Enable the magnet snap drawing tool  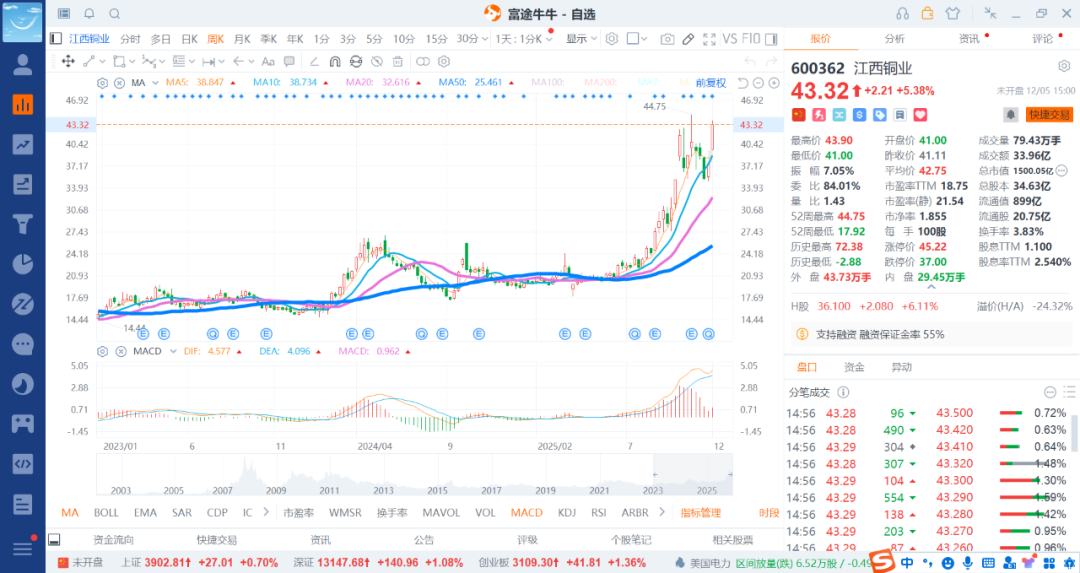[x=335, y=61]
